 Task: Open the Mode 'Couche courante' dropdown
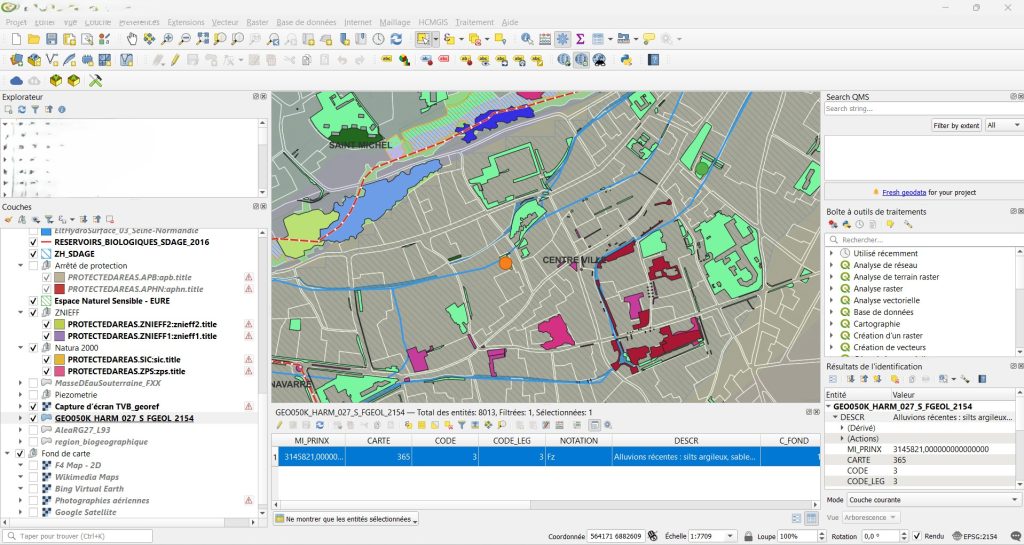coord(930,499)
